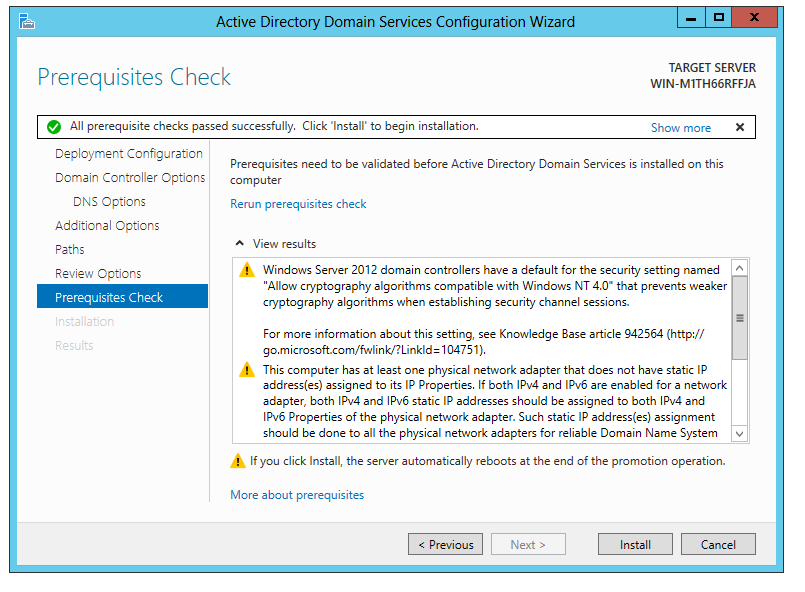The image size is (805, 592).
Task: Click the reboot warning icon near Install note
Action: [238, 461]
